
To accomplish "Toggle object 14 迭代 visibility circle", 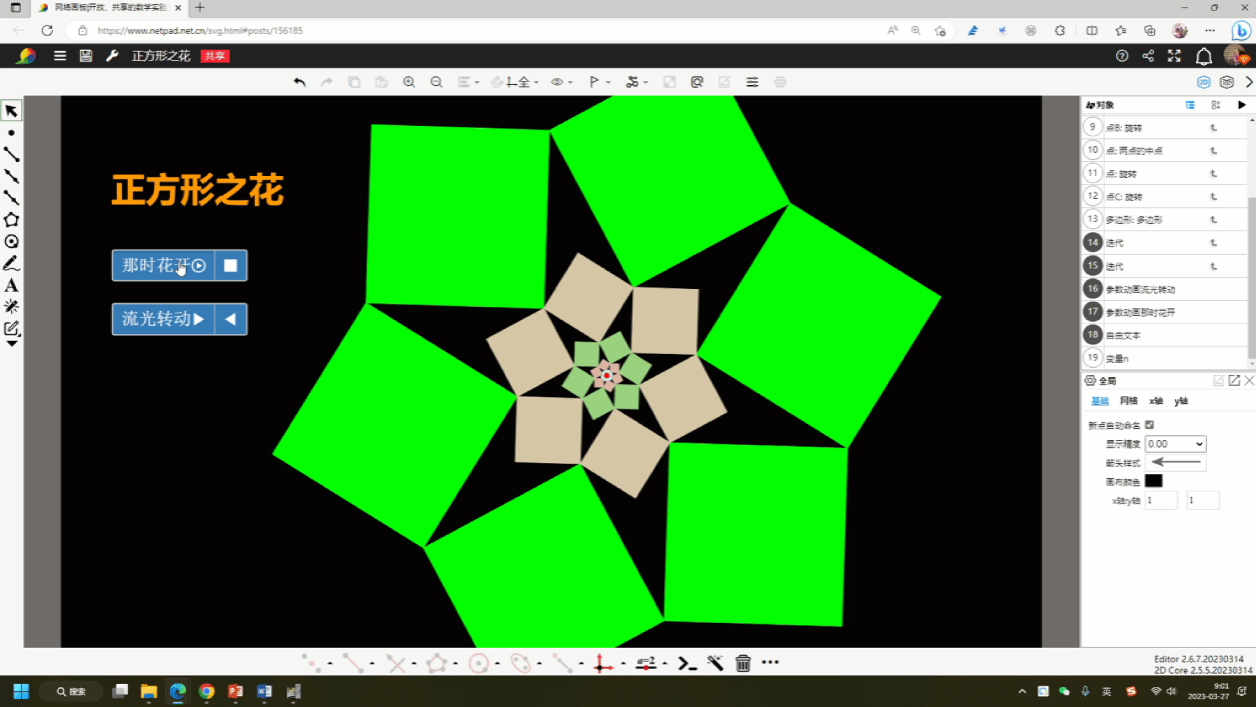I will pos(1093,243).
